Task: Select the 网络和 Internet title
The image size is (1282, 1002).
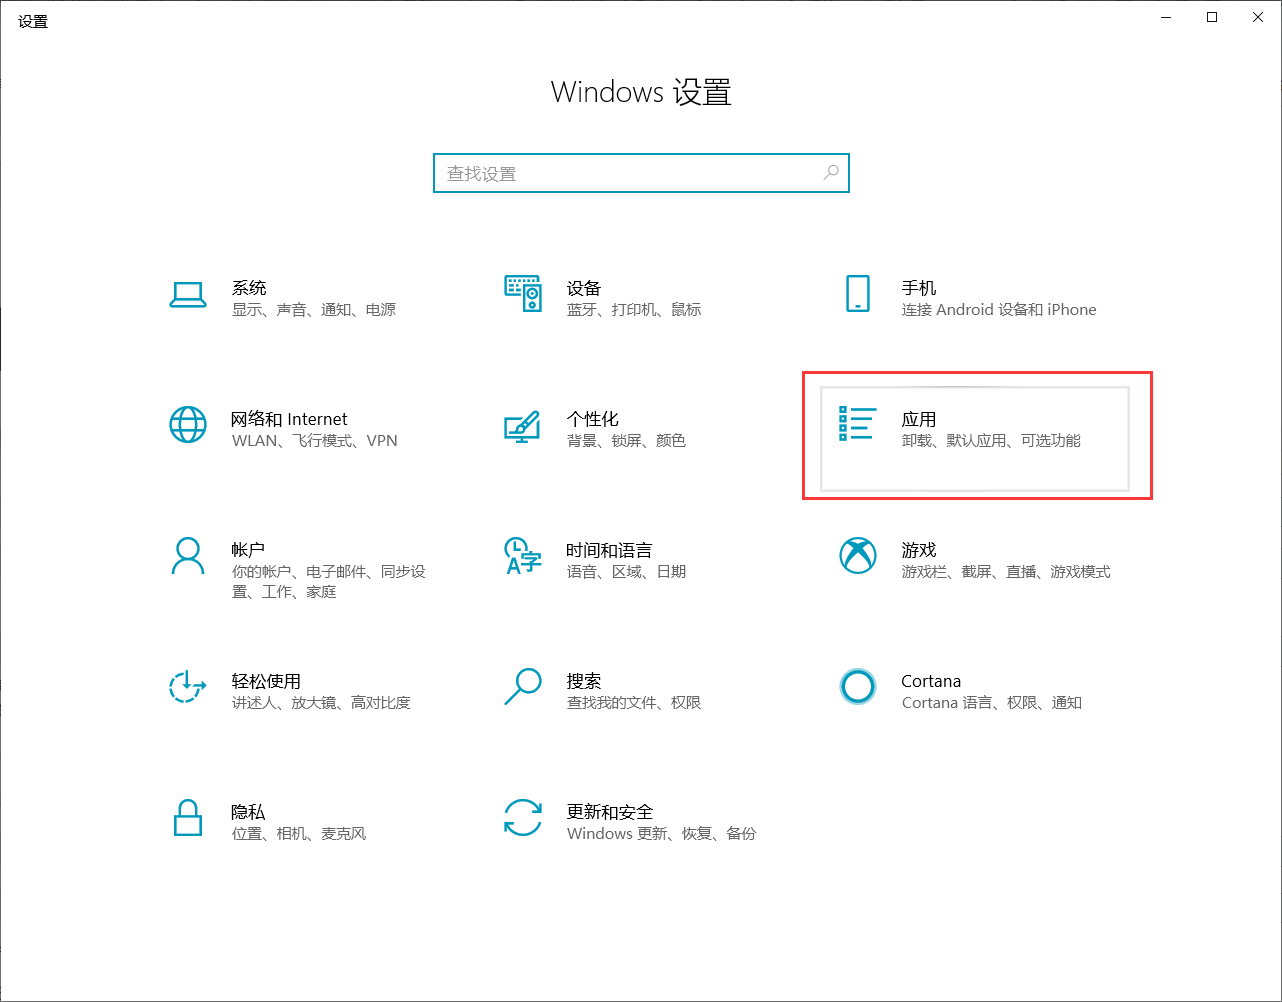Action: (x=290, y=419)
